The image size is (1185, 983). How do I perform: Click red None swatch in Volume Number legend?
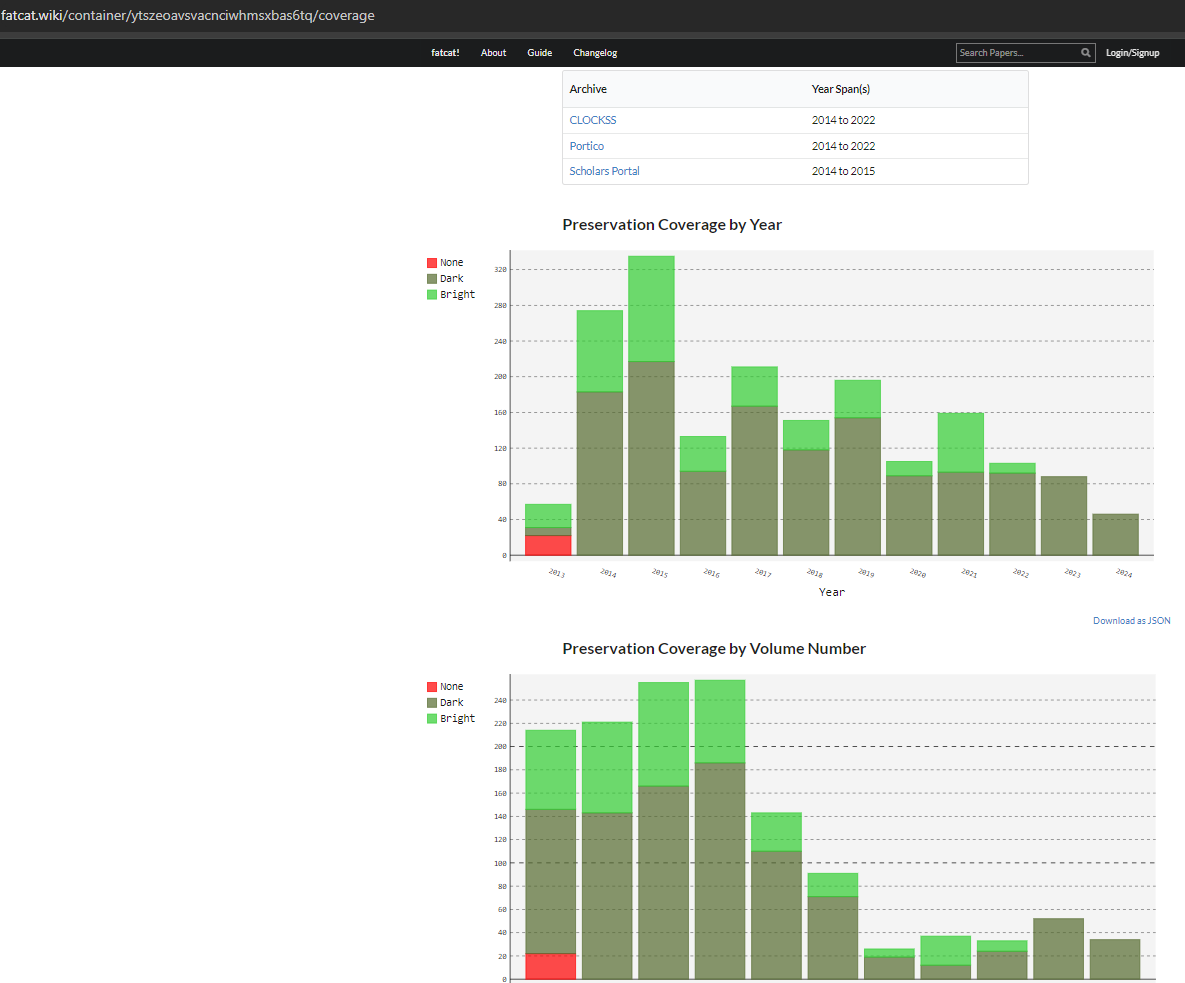point(432,687)
